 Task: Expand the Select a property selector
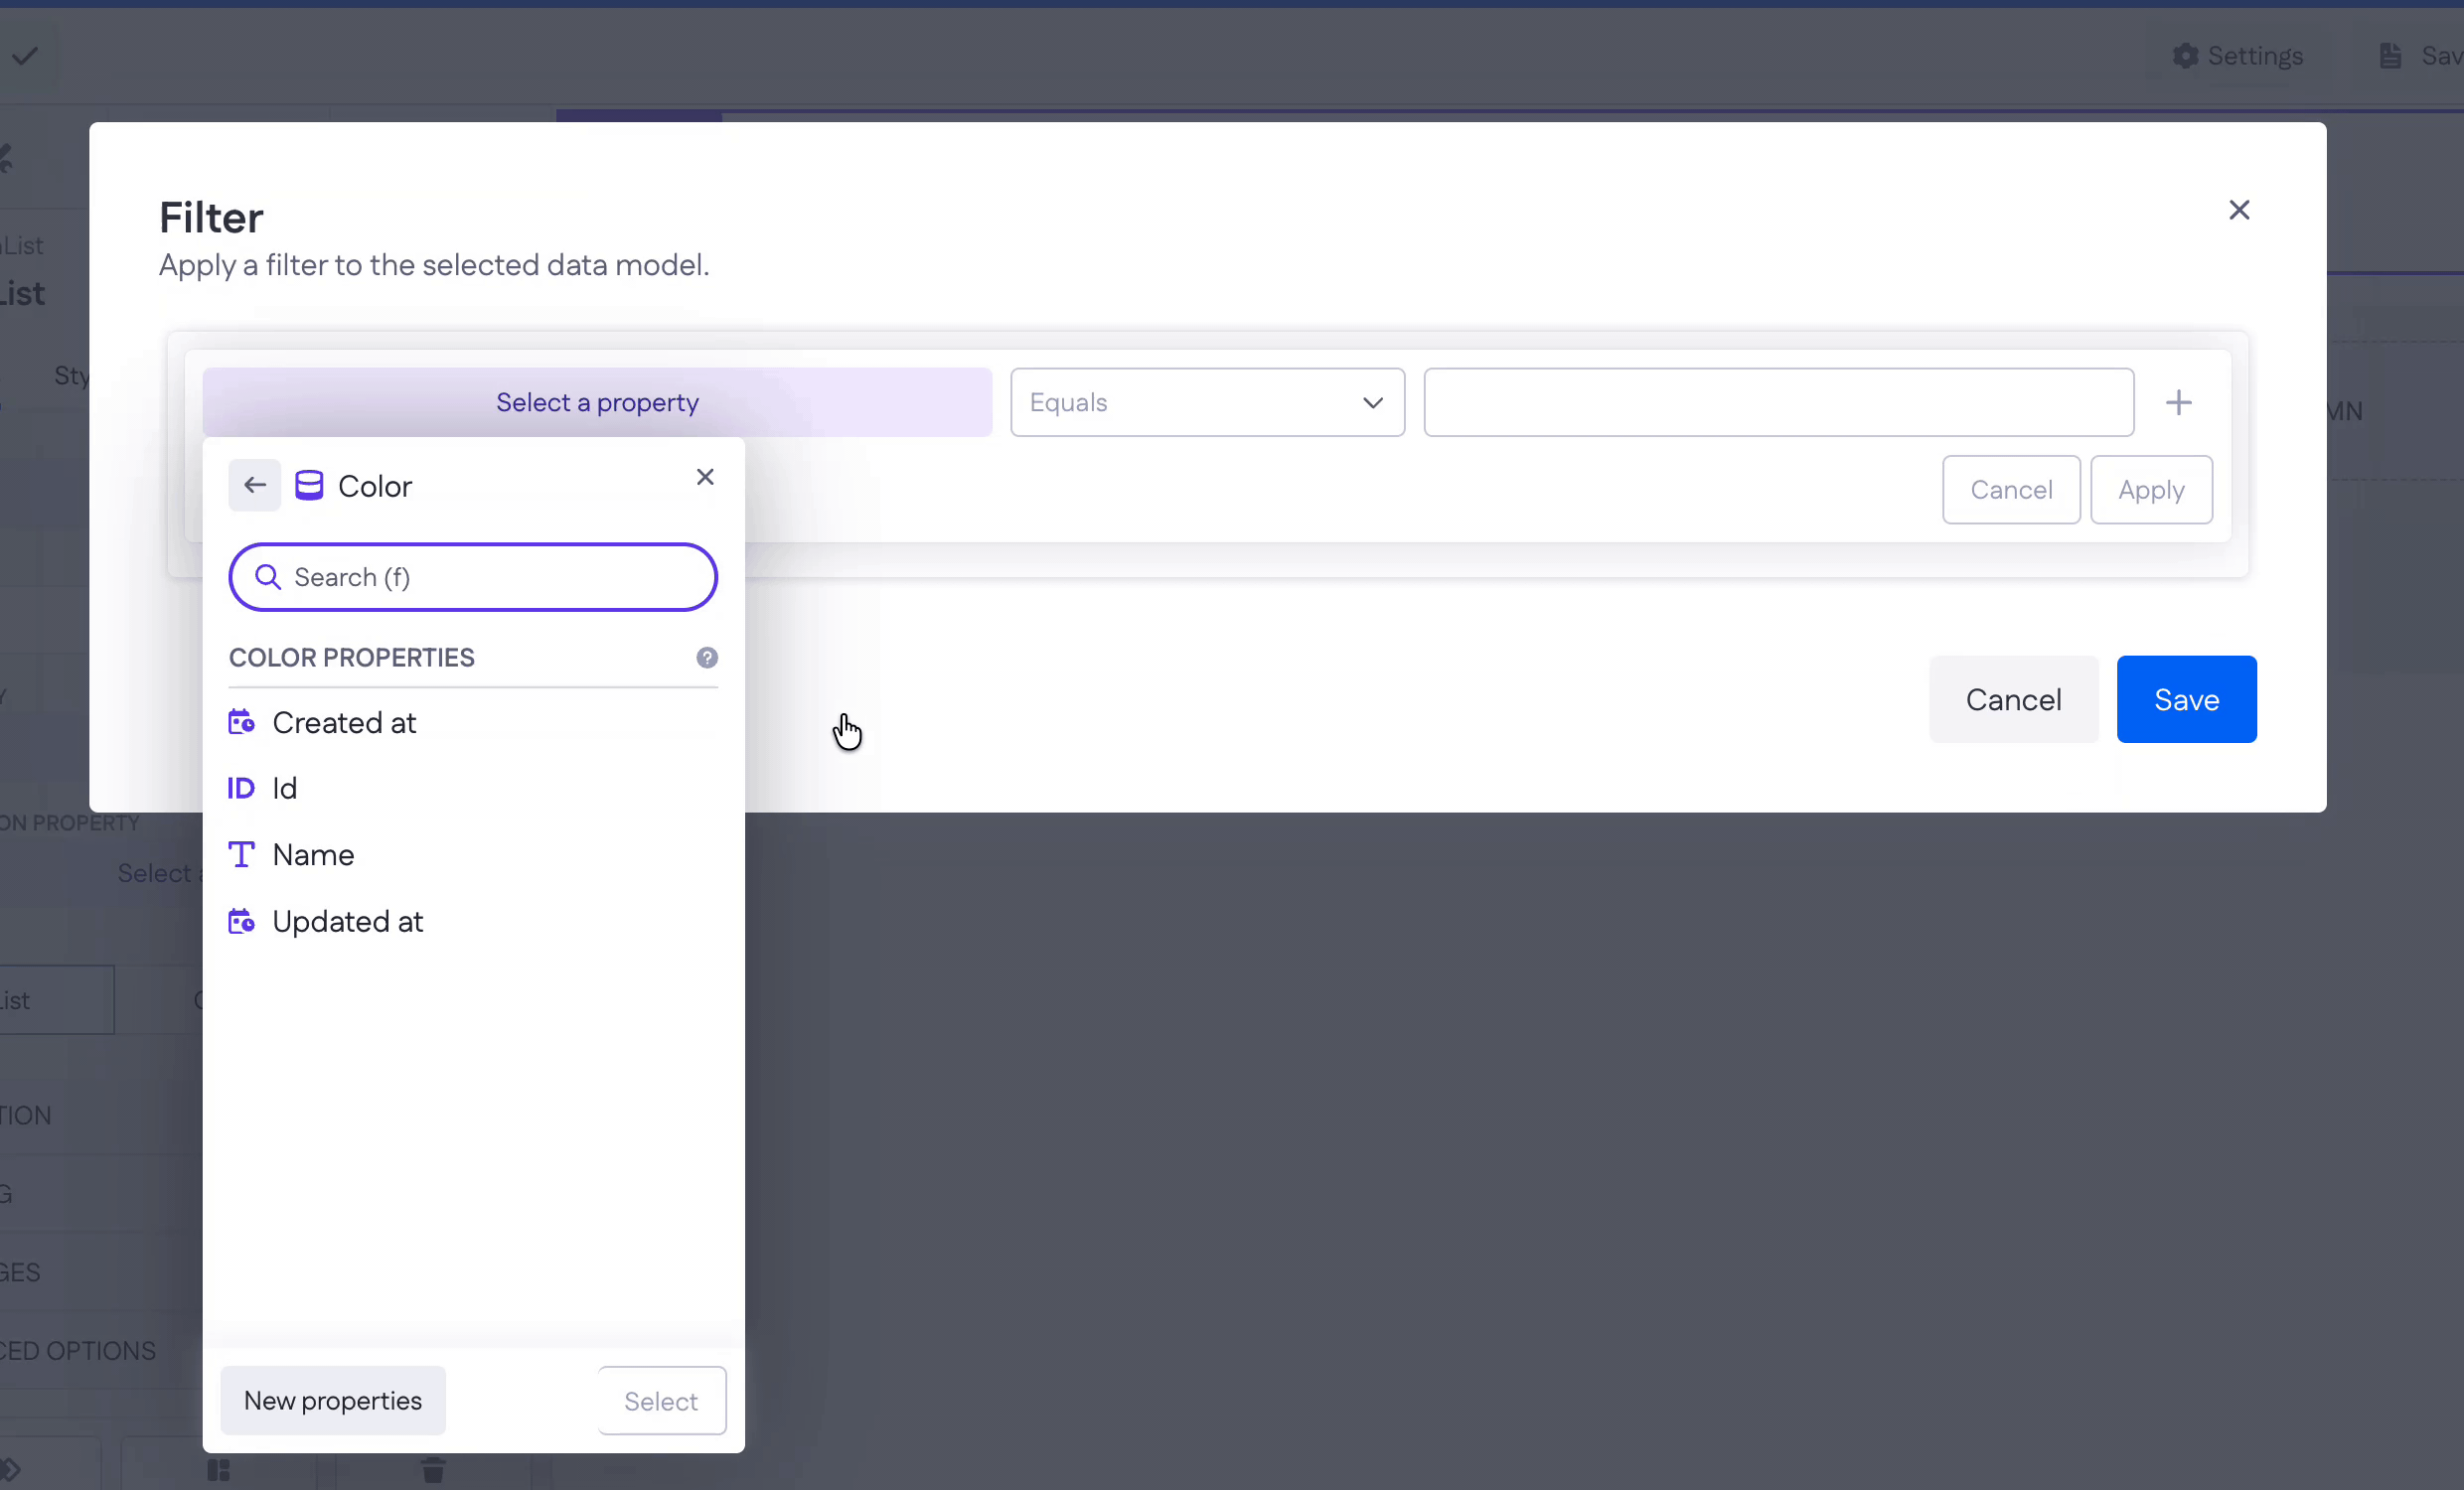597,402
